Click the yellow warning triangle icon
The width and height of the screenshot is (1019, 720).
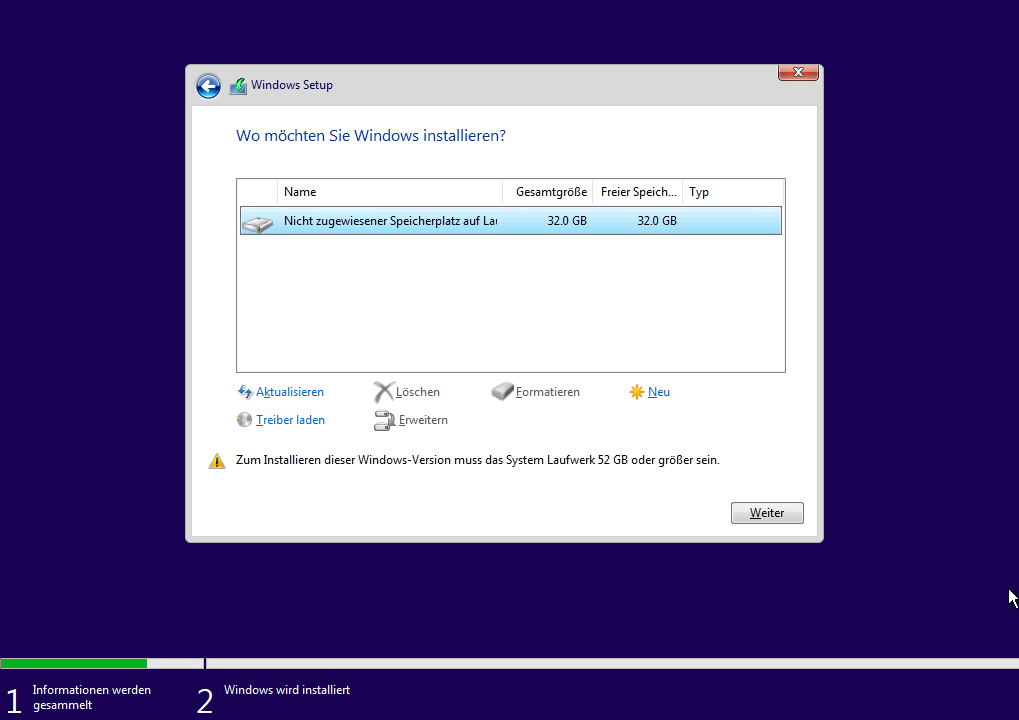[x=217, y=461]
